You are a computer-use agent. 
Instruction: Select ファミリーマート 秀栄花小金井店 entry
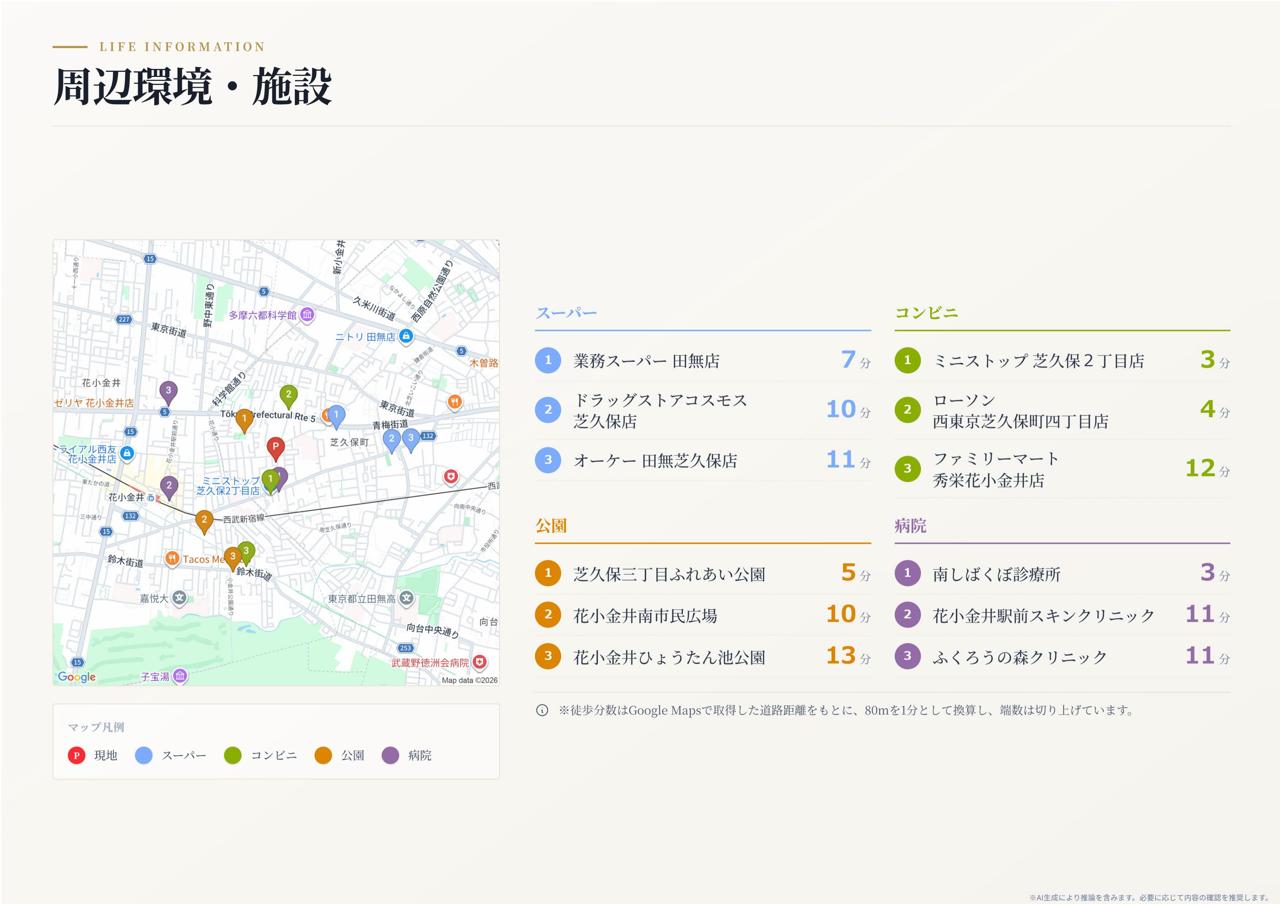[1062, 469]
